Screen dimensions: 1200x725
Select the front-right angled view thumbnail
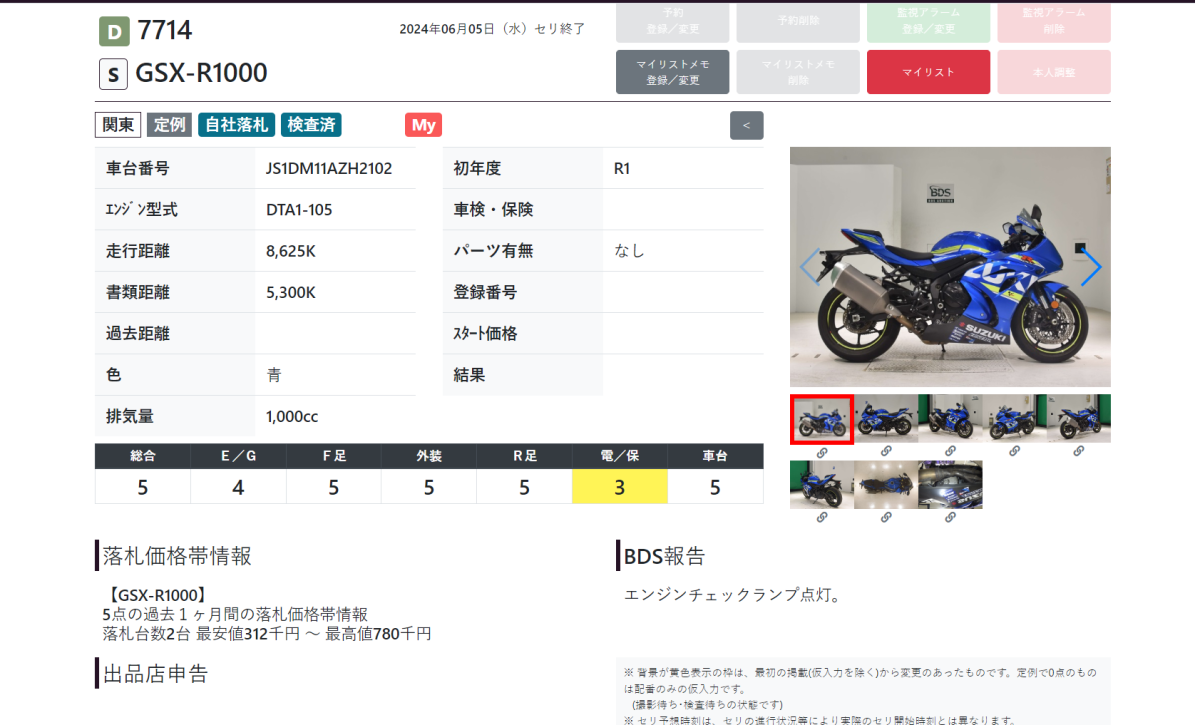(1014, 419)
